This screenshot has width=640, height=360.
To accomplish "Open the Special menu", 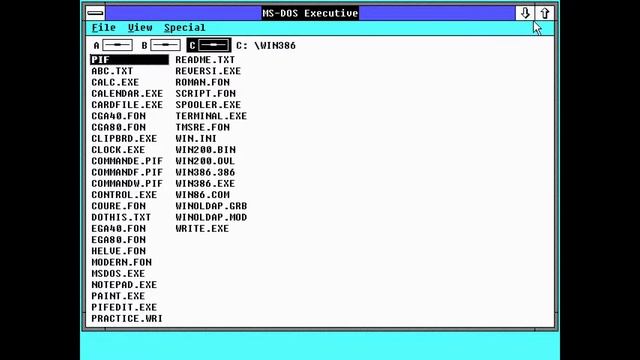I will (184, 27).
